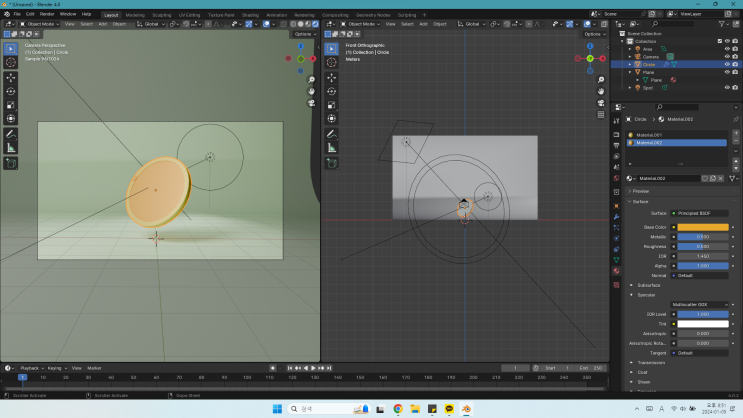743x418 pixels.
Task: Toggle camera view icon in left viewport
Action: [x=312, y=102]
